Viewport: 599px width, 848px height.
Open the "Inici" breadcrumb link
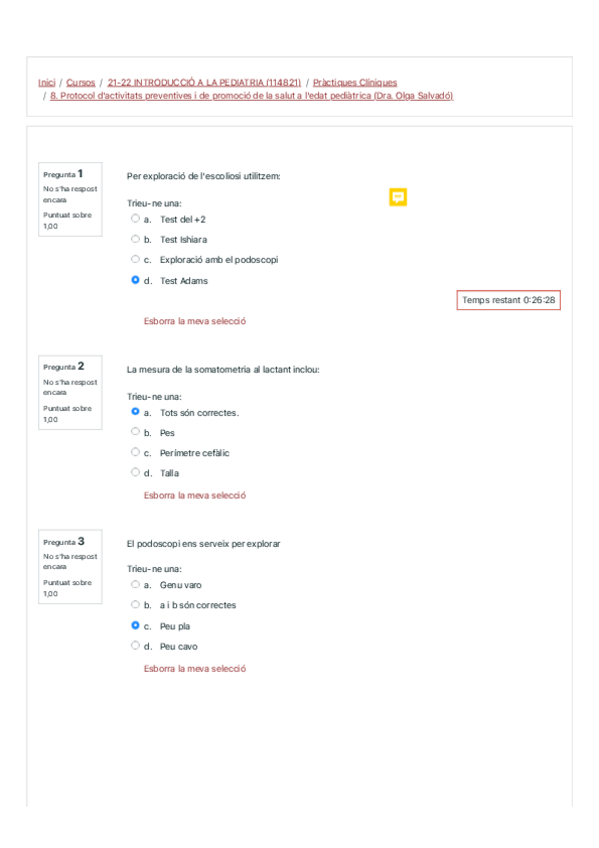(x=45, y=83)
